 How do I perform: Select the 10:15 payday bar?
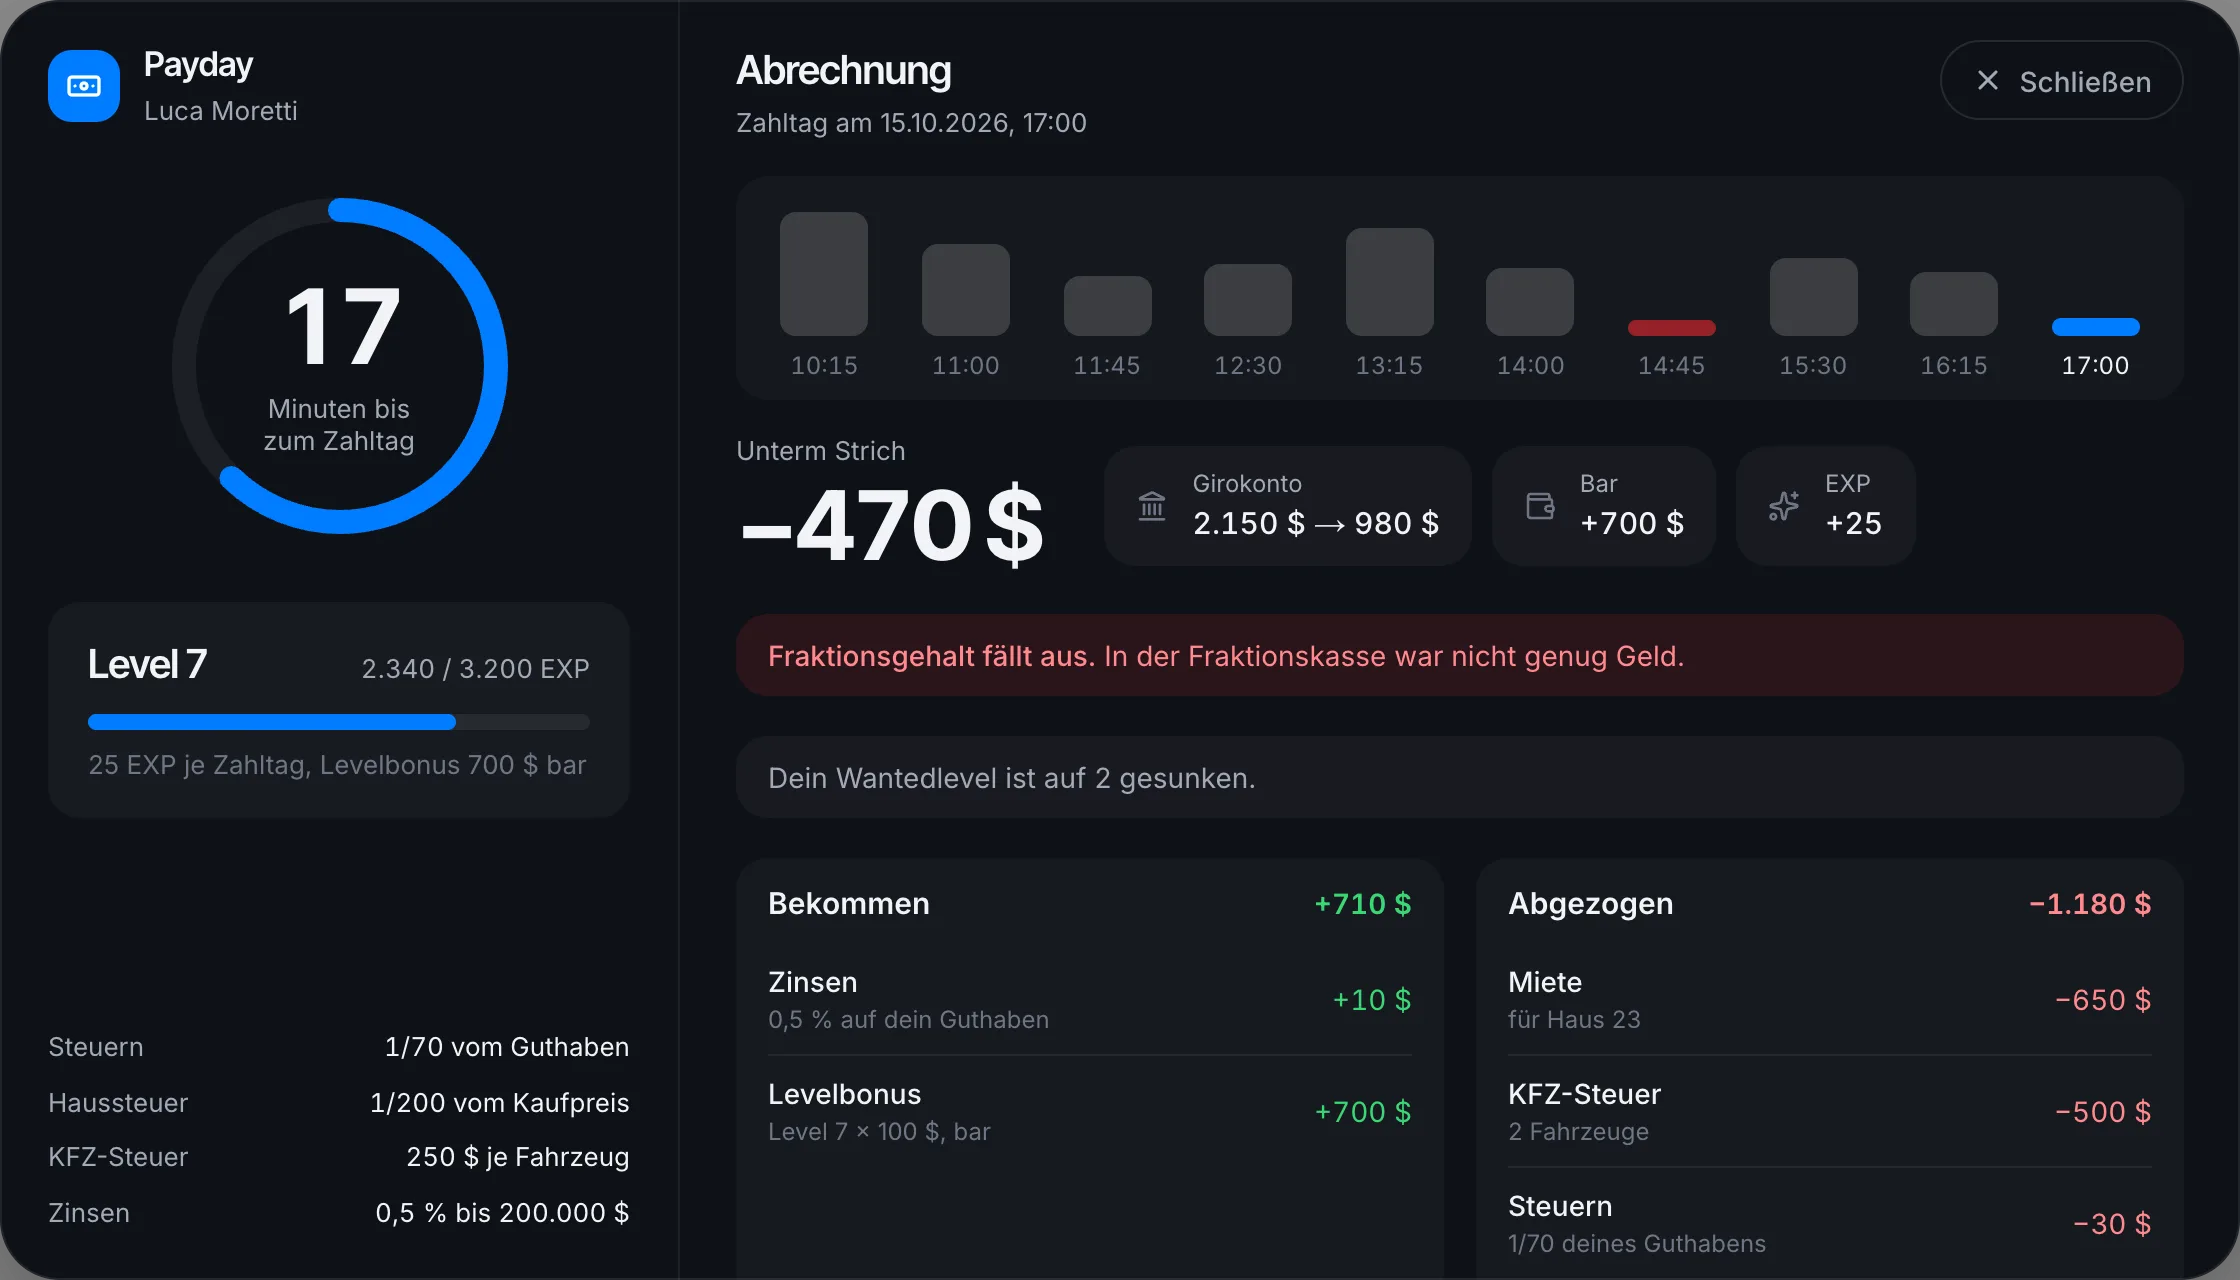pyautogui.click(x=824, y=274)
